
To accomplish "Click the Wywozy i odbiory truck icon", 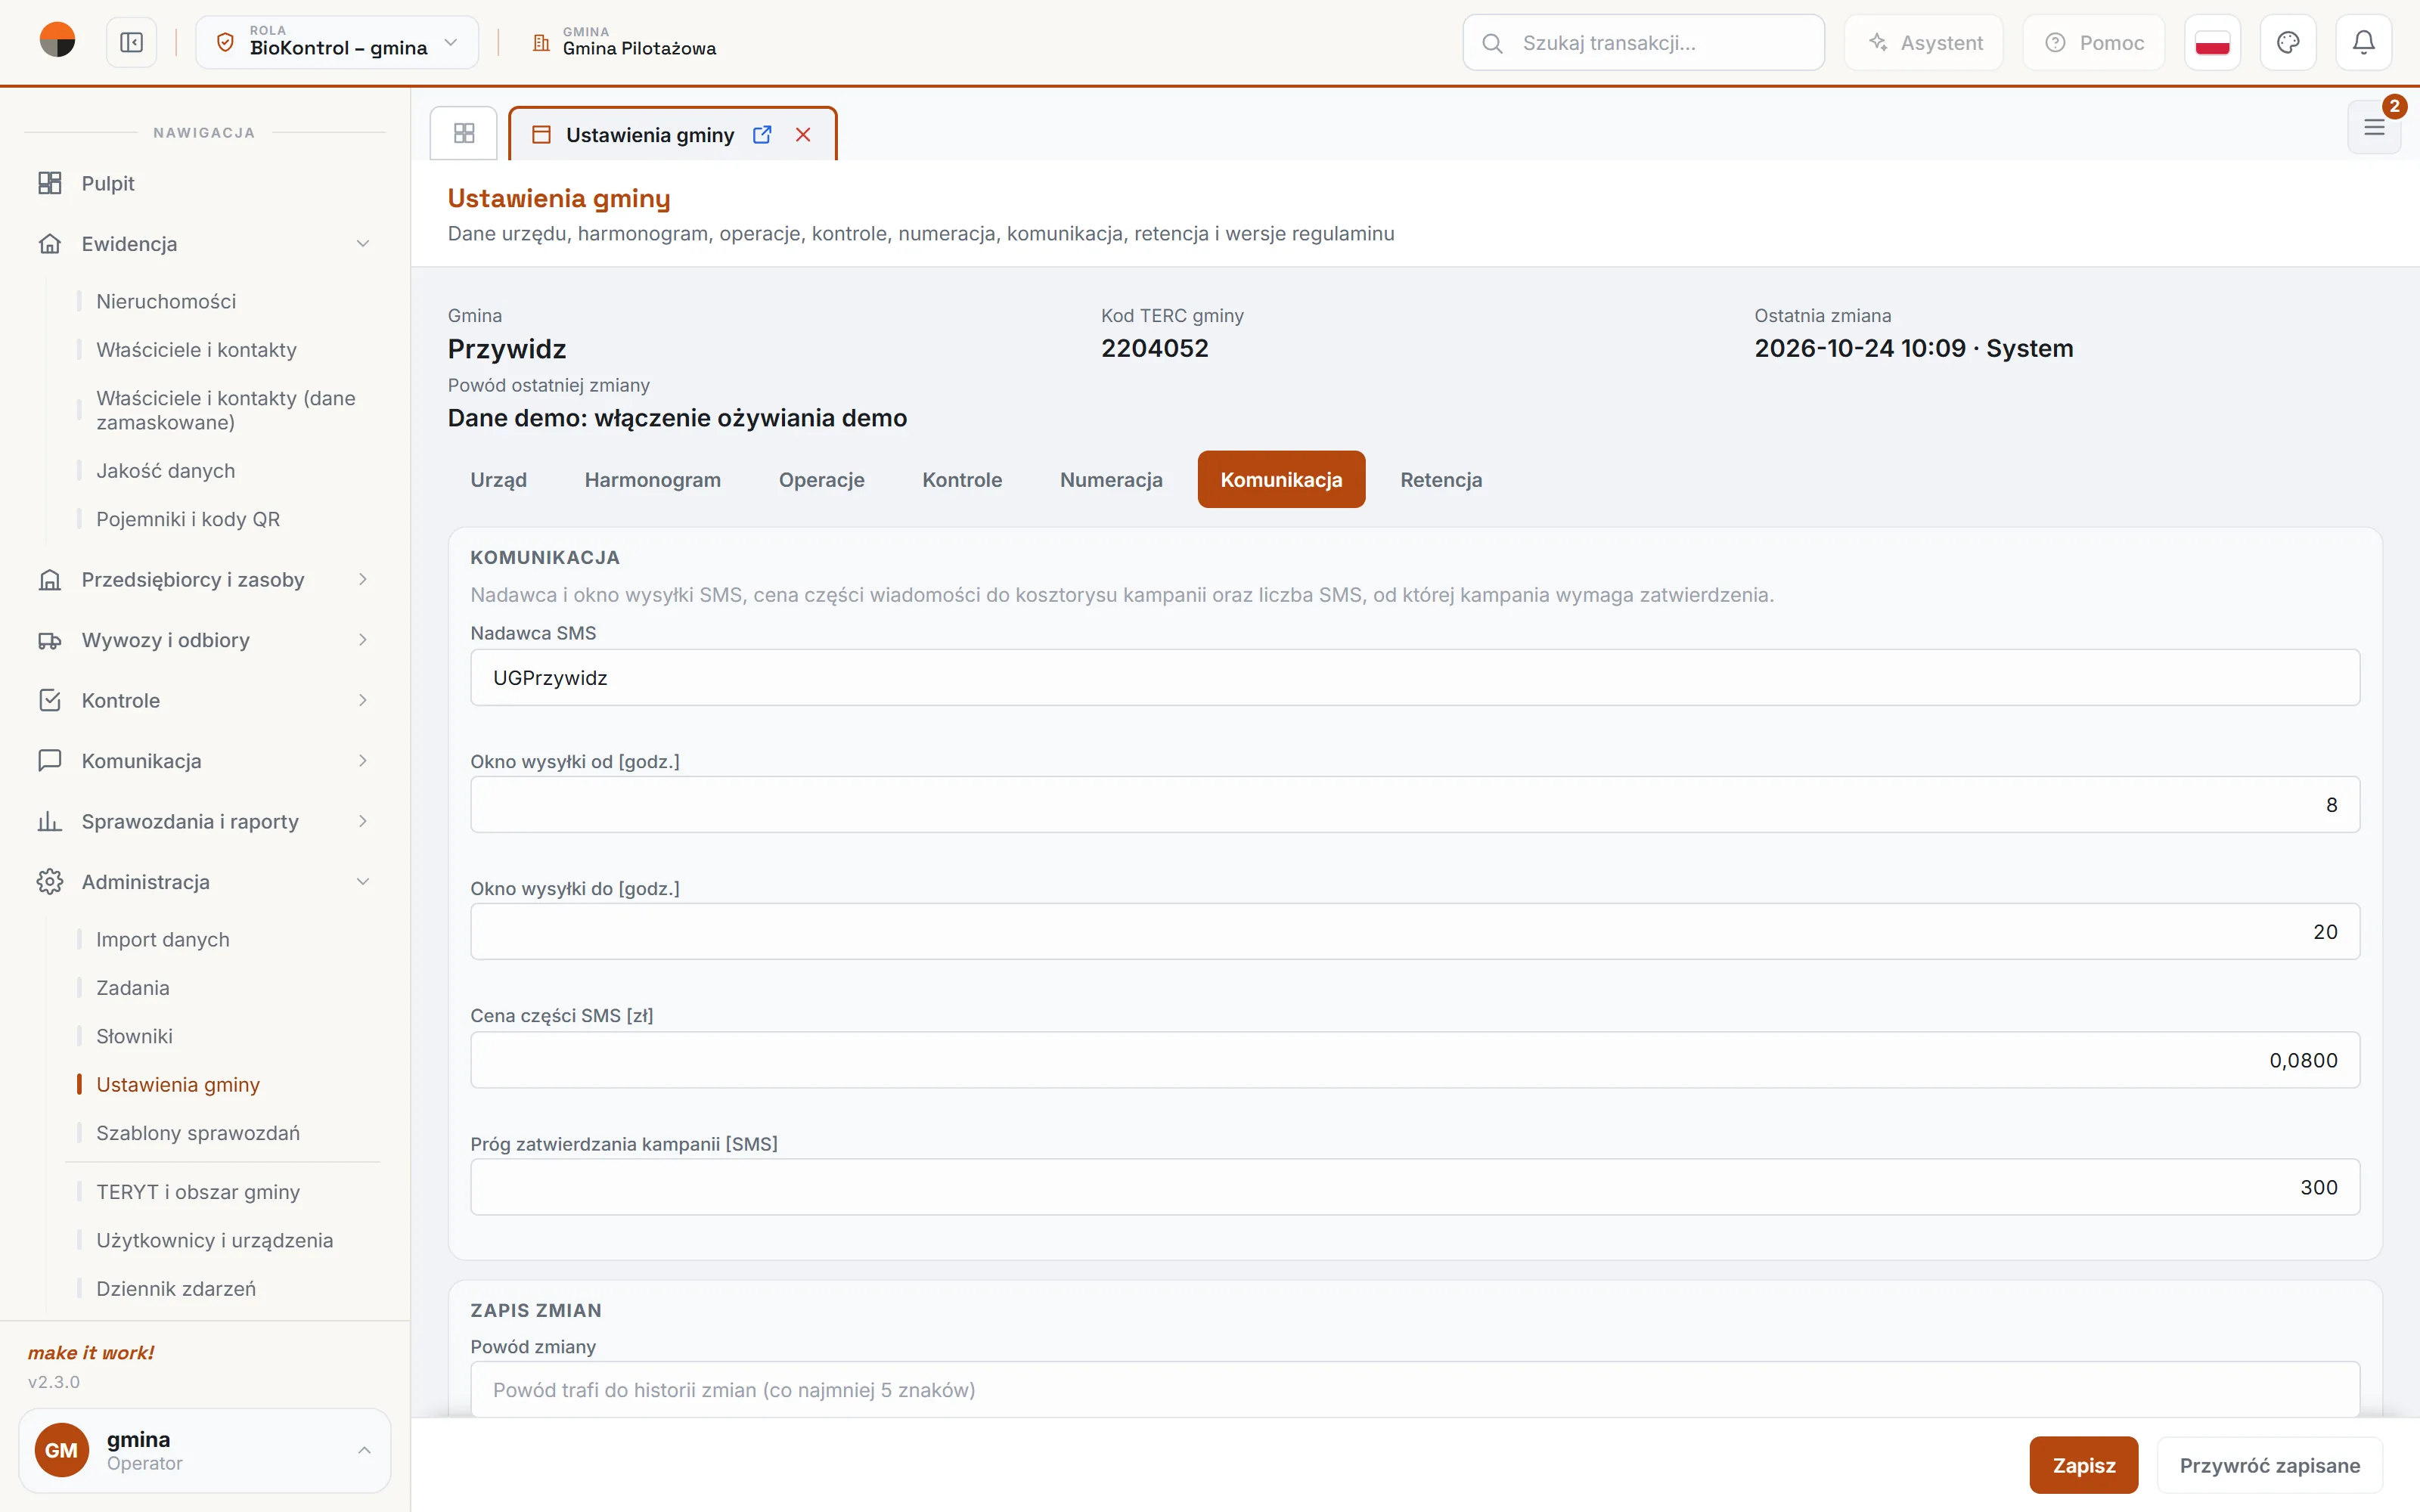I will pos(49,640).
